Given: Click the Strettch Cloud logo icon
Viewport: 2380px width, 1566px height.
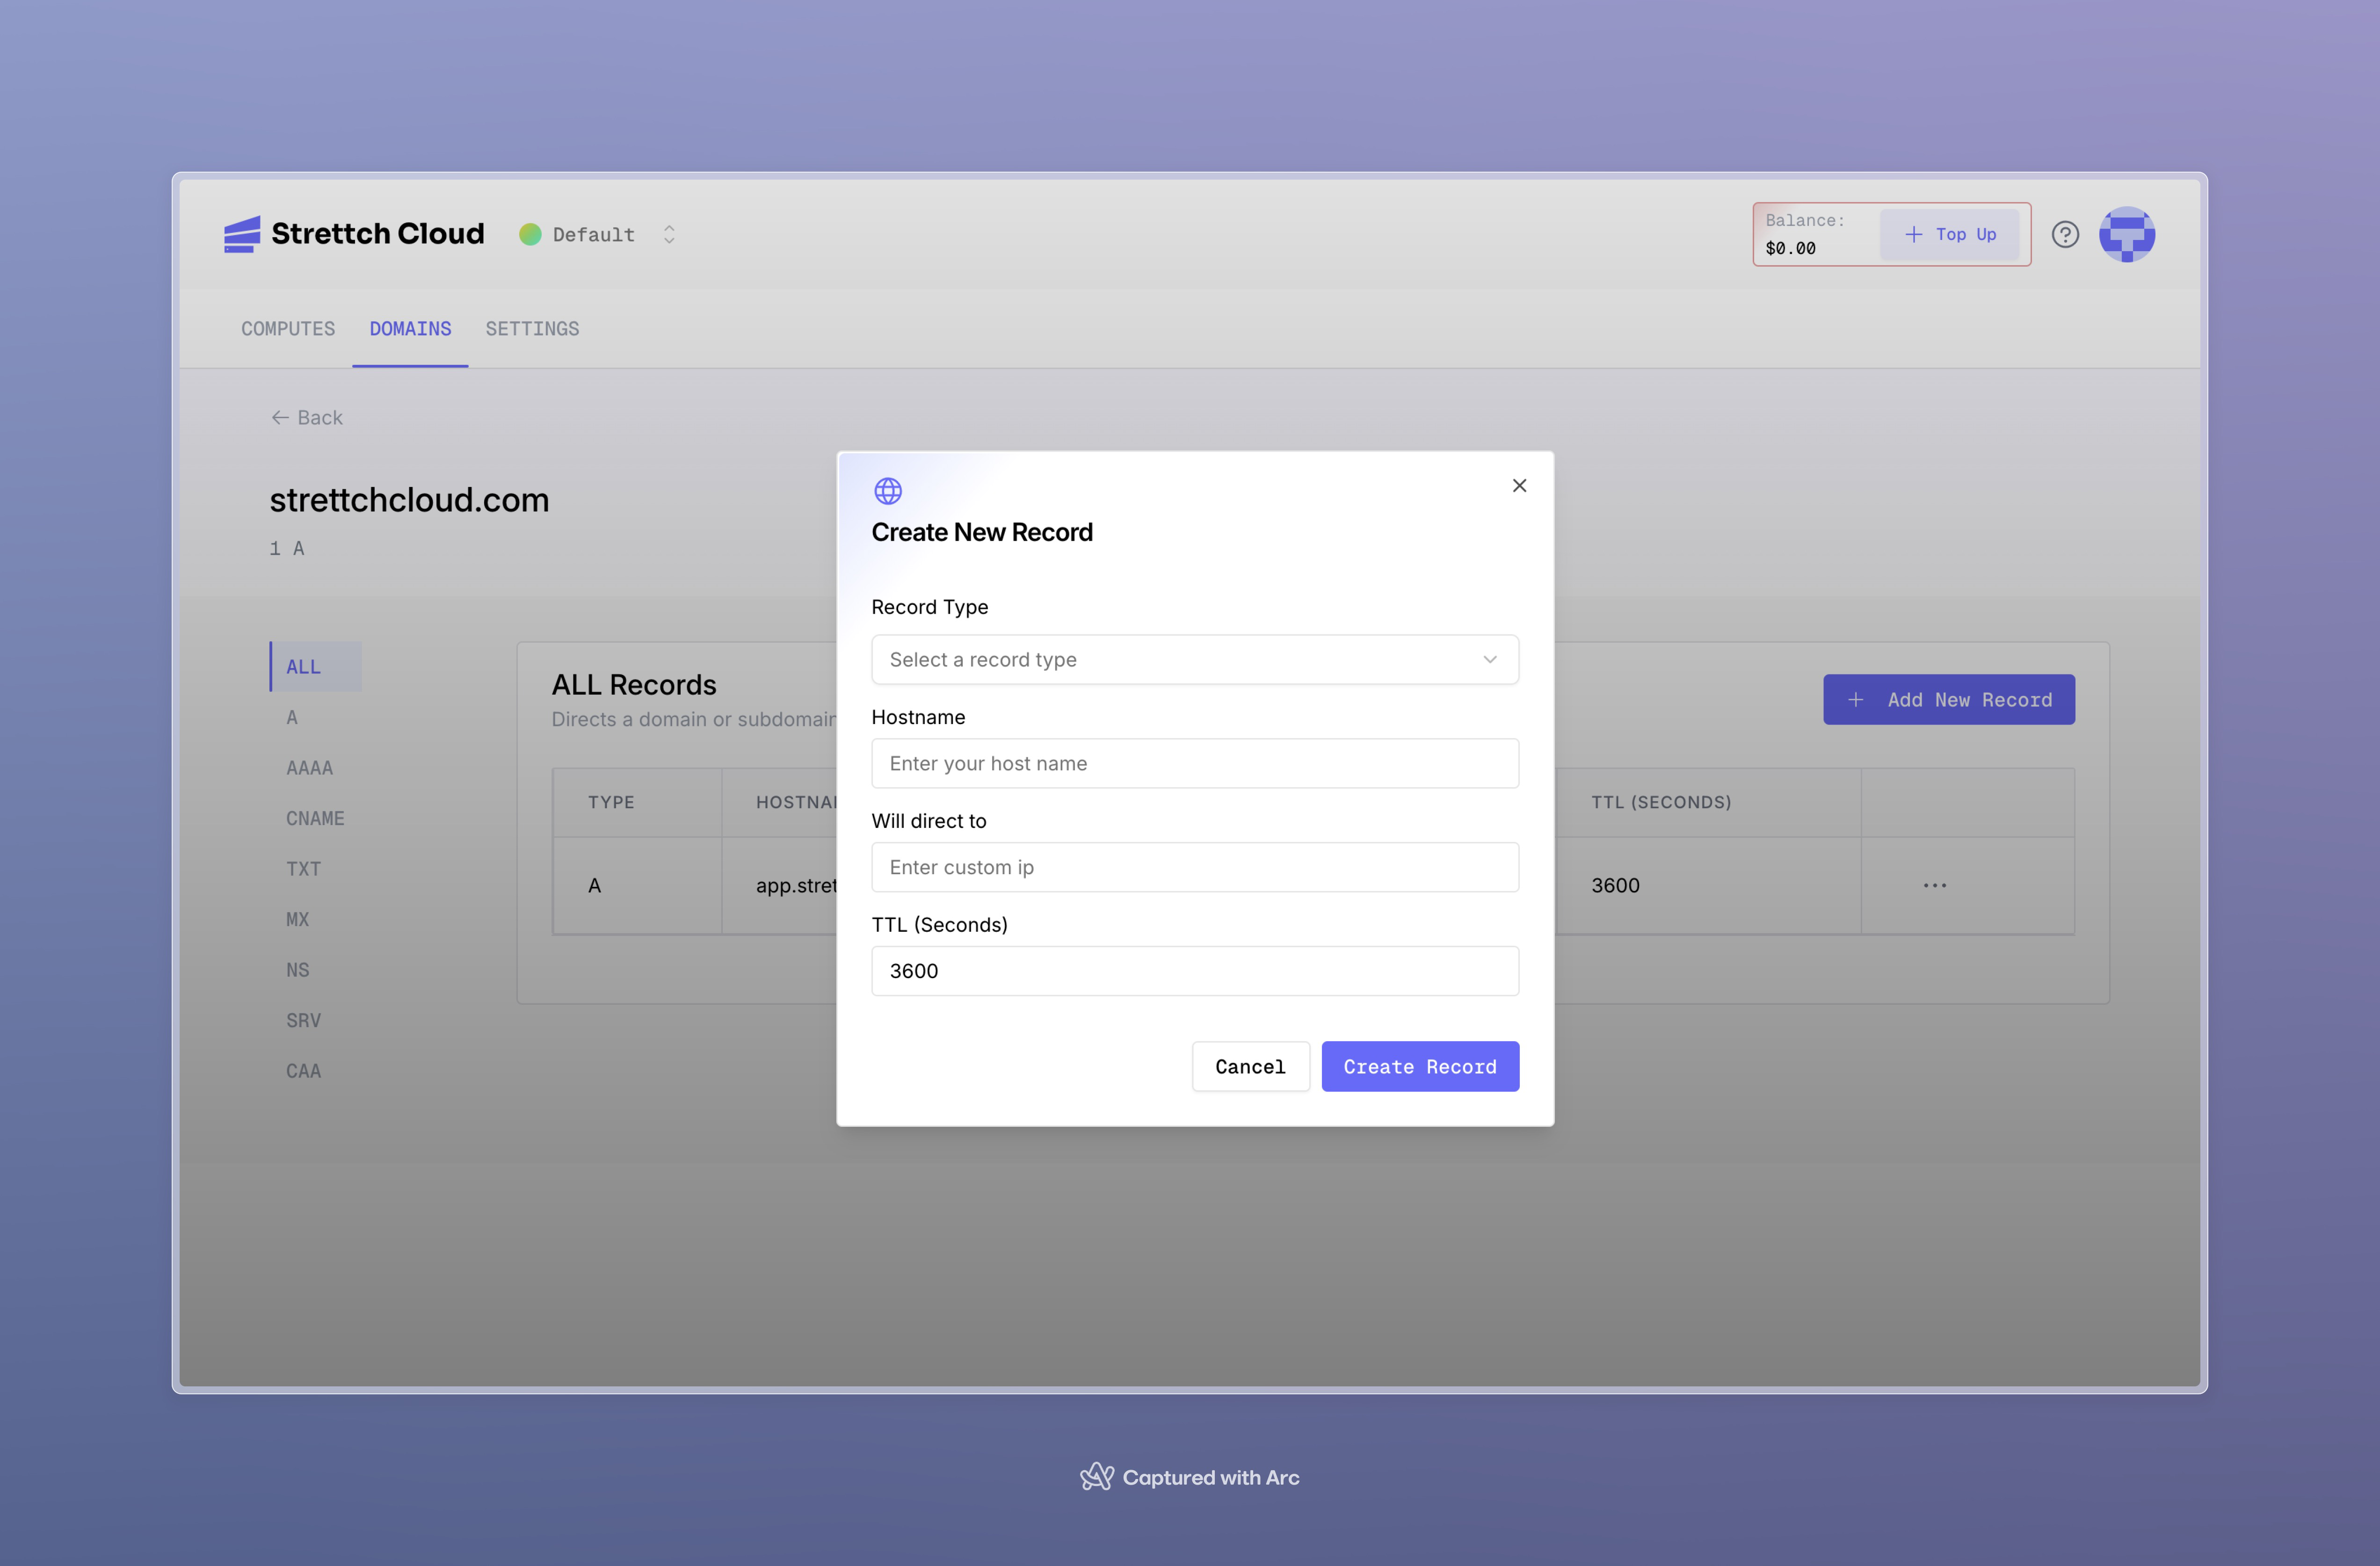Looking at the screenshot, I should coord(241,234).
